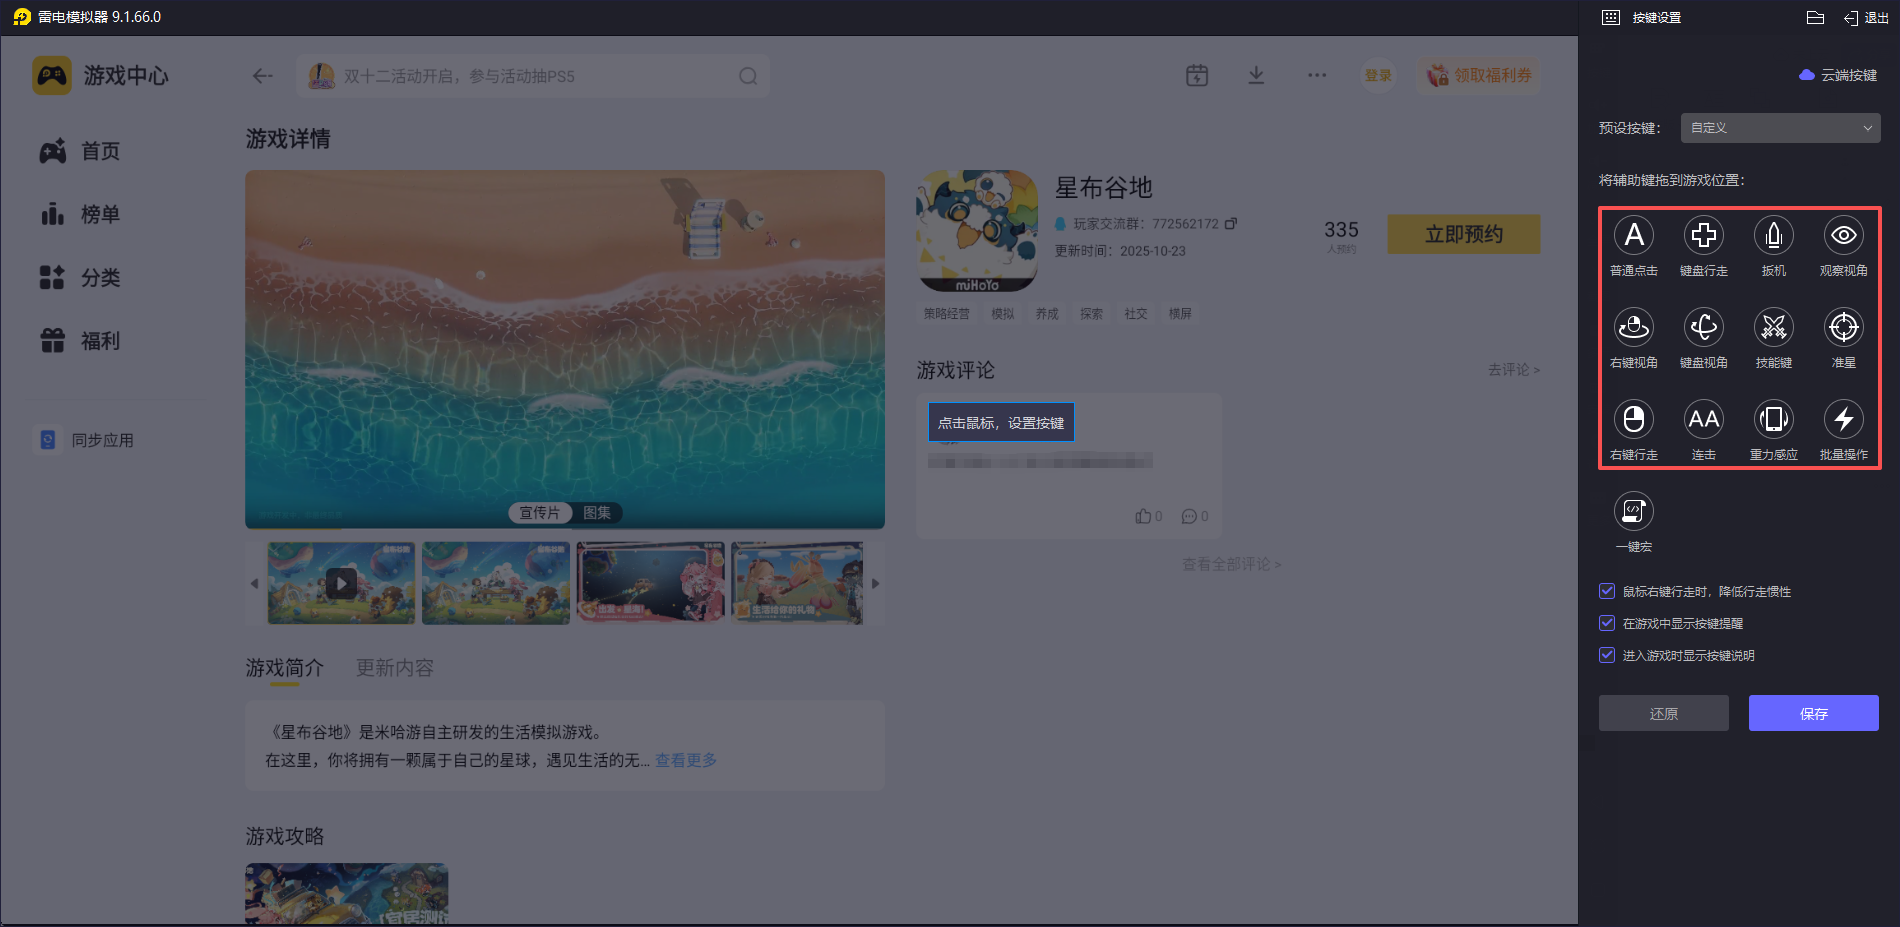
Task: Open the three-dot more menu
Action: tap(1317, 75)
